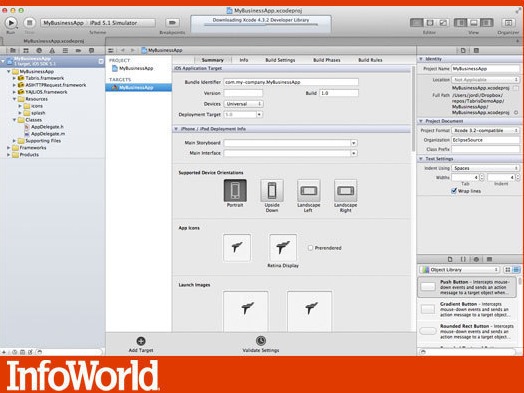Select the Version editor icon
The height and width of the screenshot is (393, 524).
click(443, 23)
